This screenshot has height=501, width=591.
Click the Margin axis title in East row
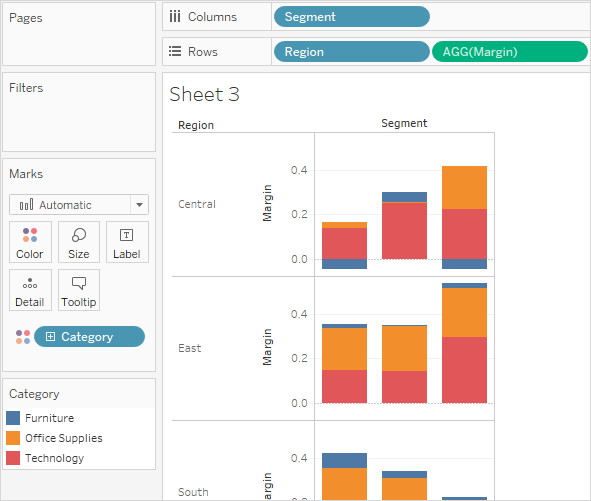[x=267, y=347]
